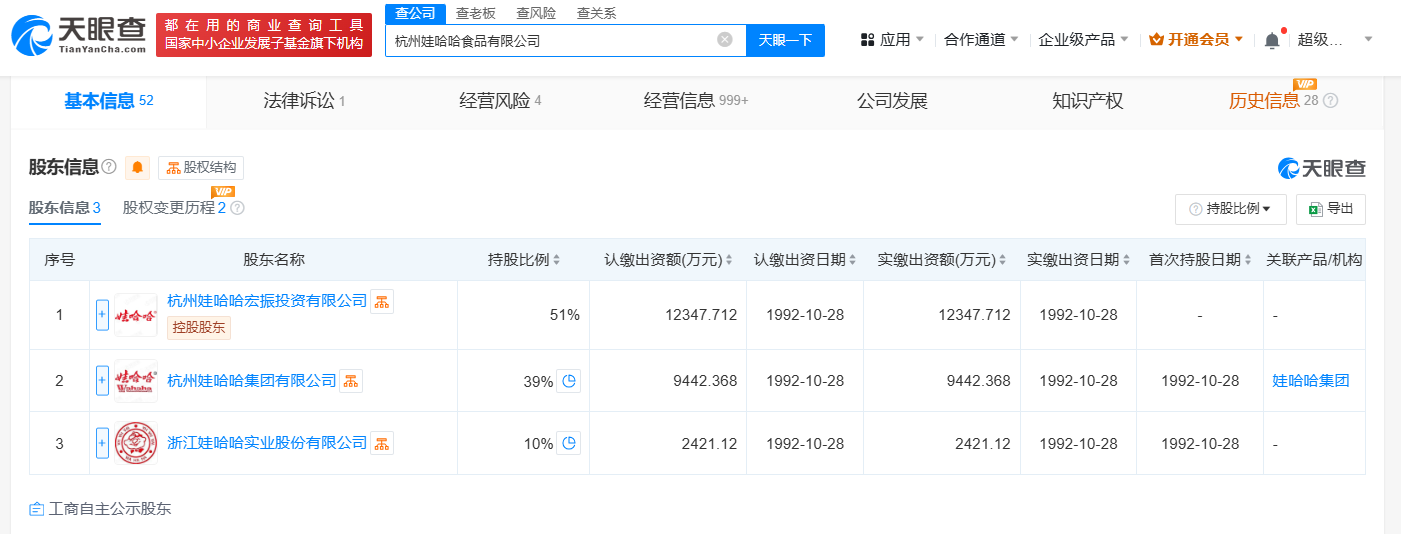Click the orange alert bell beside 股东信息
This screenshot has width=1401, height=534.
(x=137, y=168)
